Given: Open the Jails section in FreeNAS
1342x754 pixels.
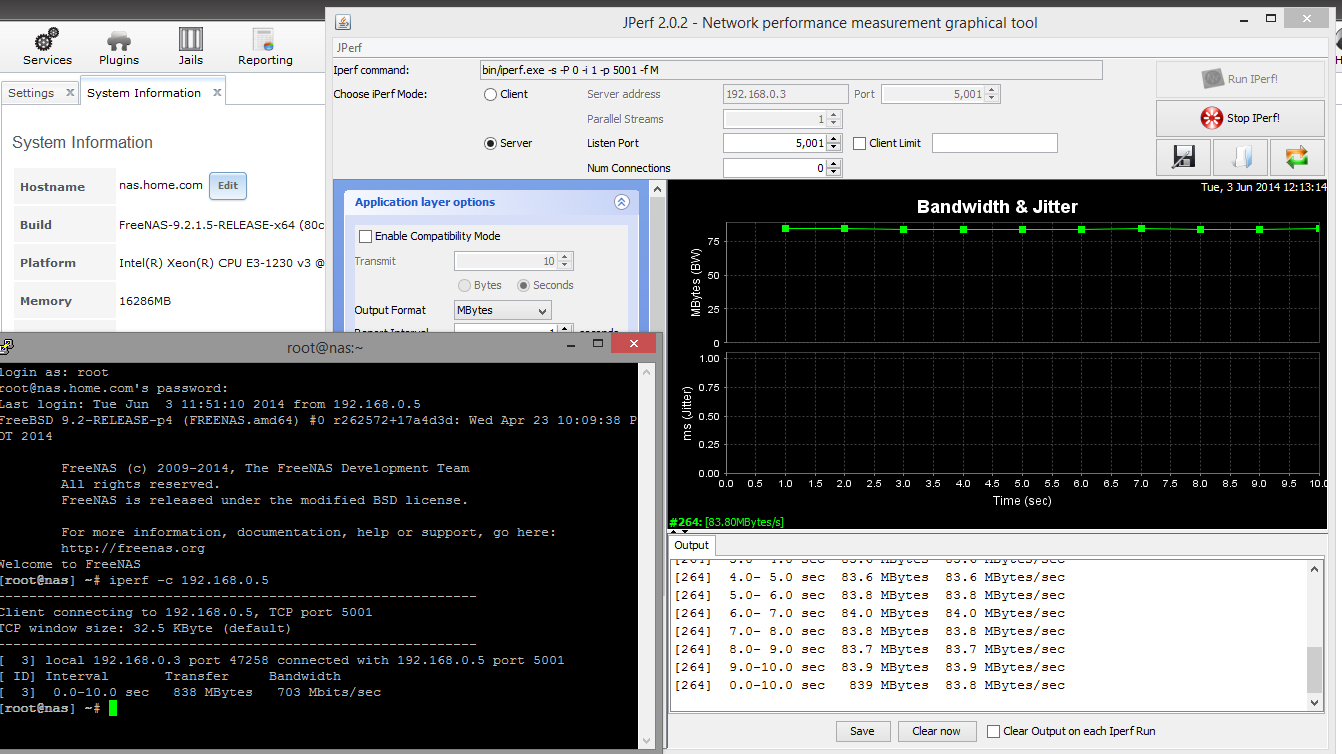Looking at the screenshot, I should 190,46.
